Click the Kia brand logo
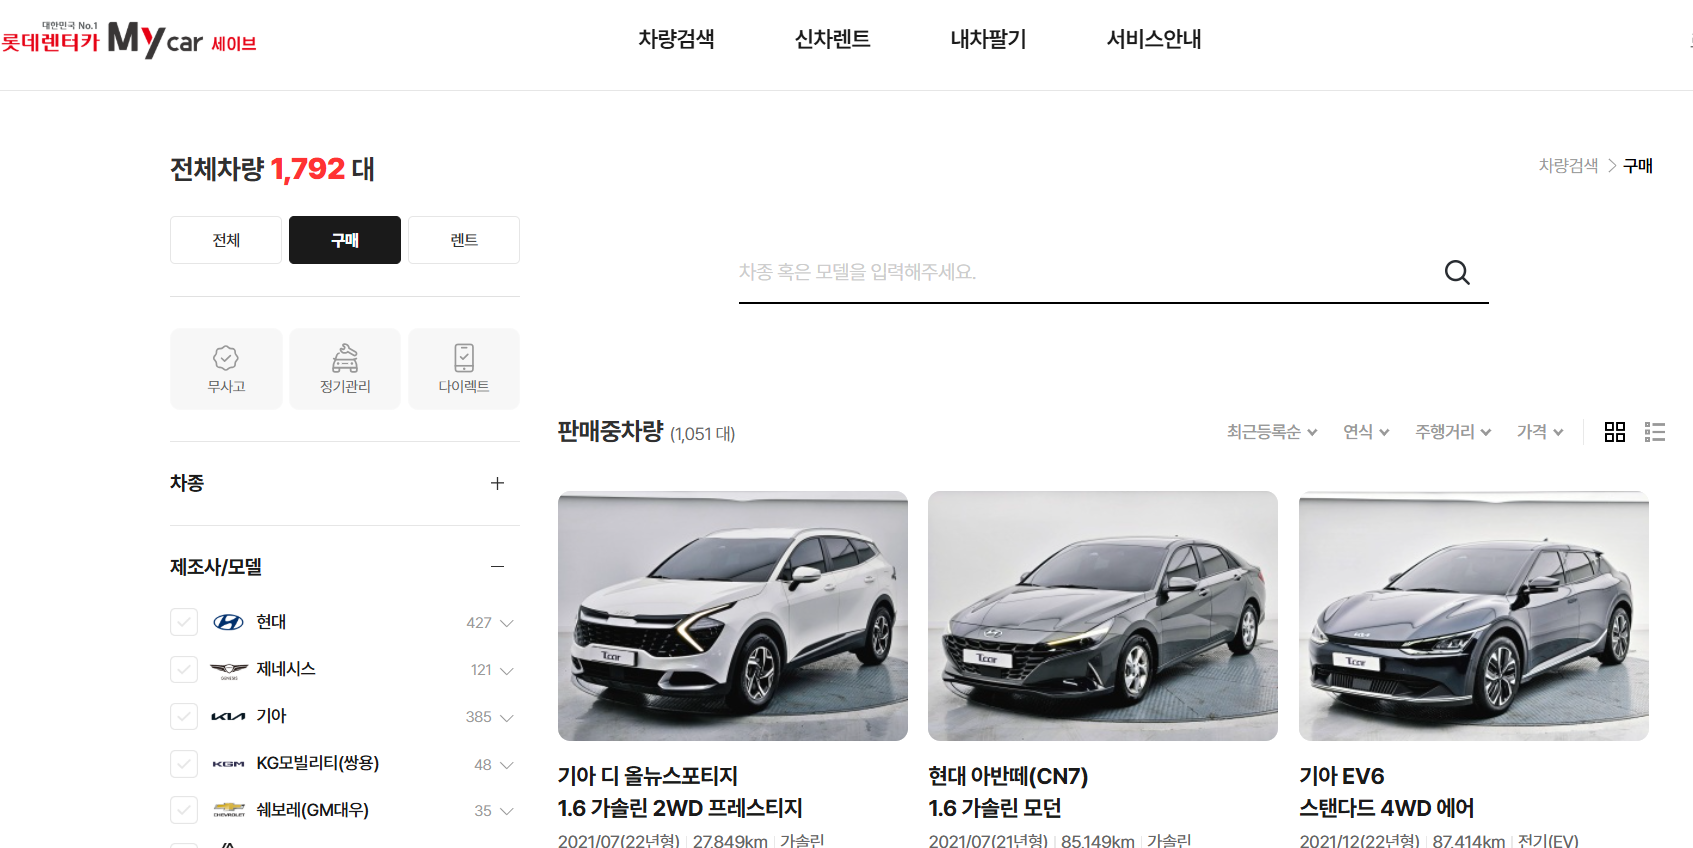This screenshot has width=1693, height=848. pyautogui.click(x=229, y=717)
